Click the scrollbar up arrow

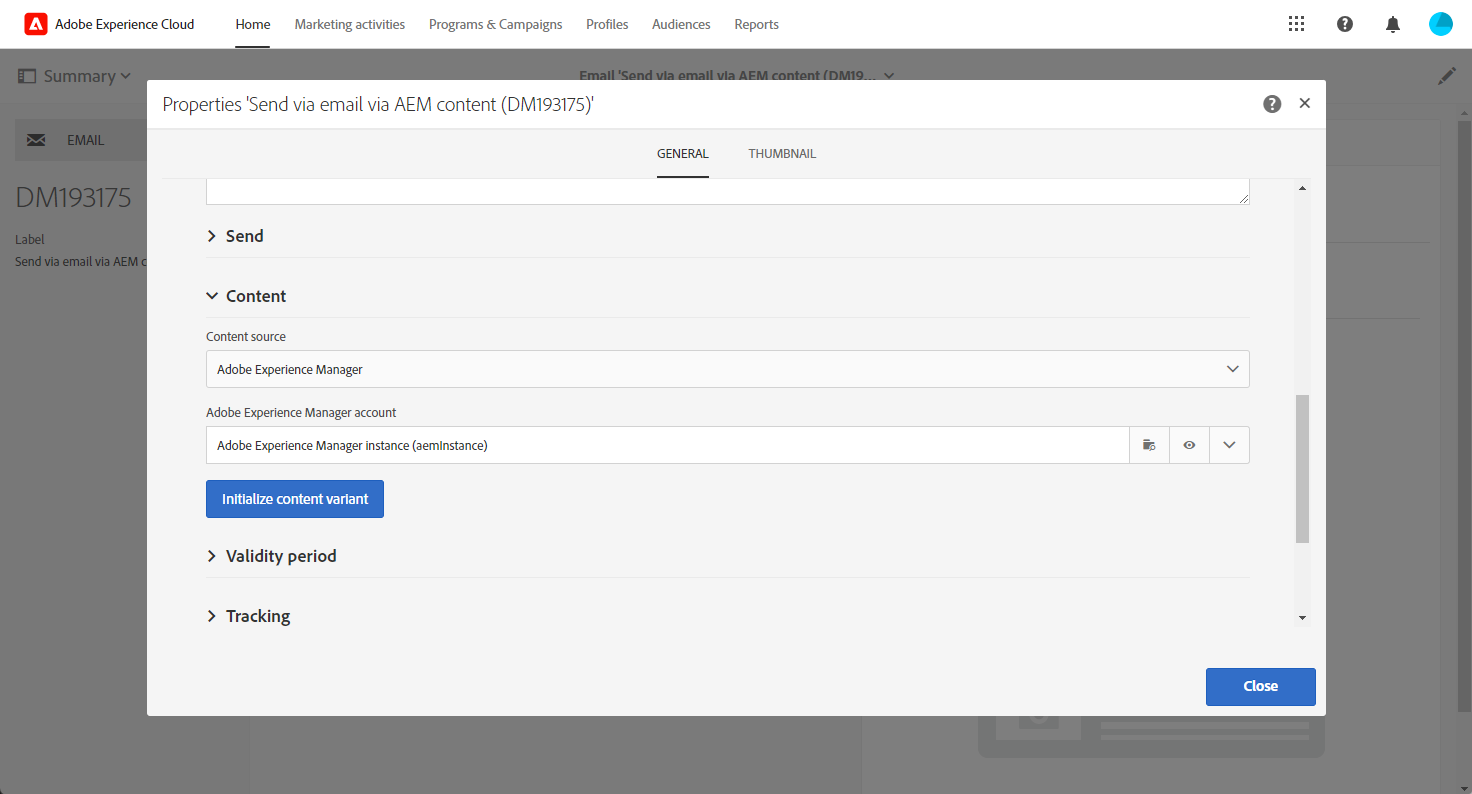[1302, 189]
